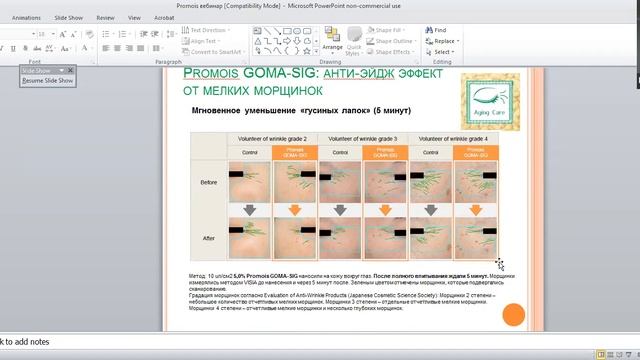Select the Elbow Connector shape
The width and height of the screenshot is (640, 360).
(x=267, y=41)
